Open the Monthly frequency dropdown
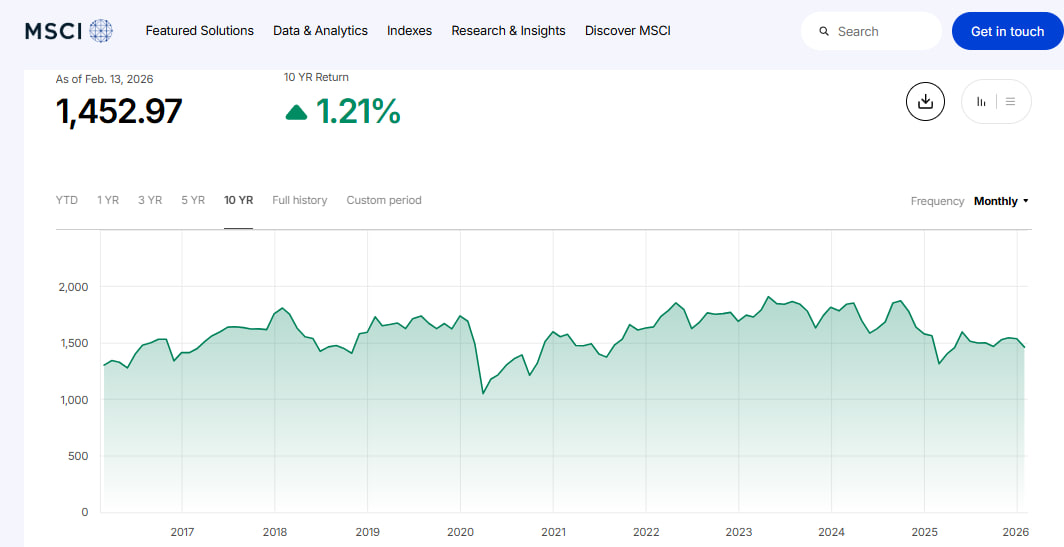 [1001, 201]
